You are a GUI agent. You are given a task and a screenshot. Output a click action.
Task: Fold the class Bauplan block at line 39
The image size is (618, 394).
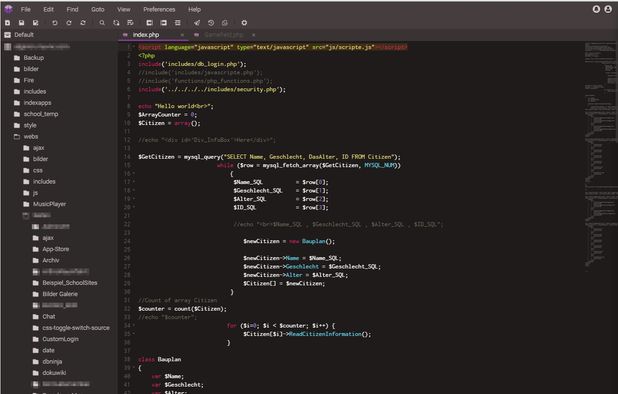(134, 368)
